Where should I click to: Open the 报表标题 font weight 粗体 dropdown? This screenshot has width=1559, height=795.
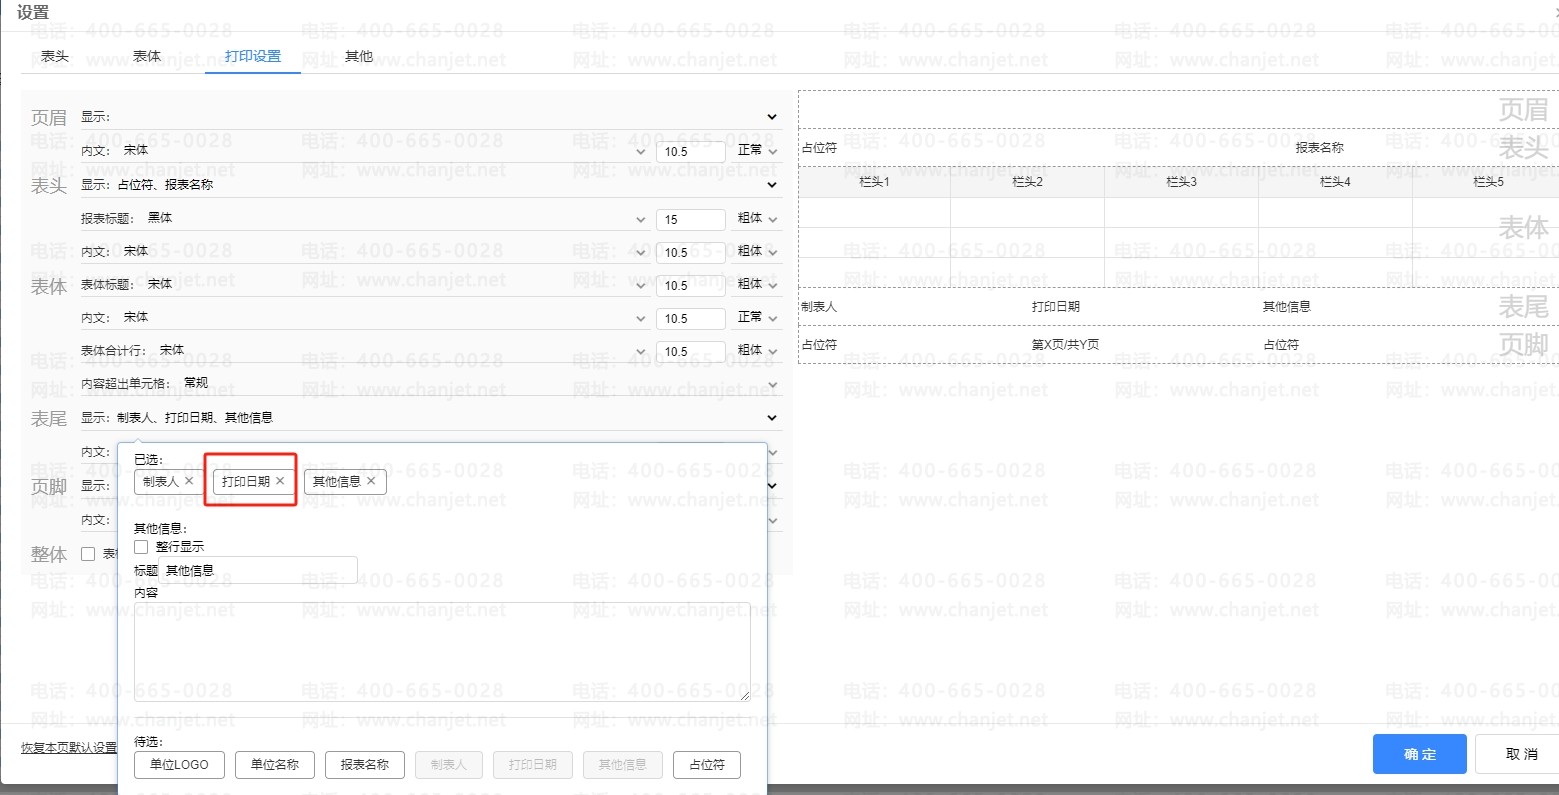point(757,219)
